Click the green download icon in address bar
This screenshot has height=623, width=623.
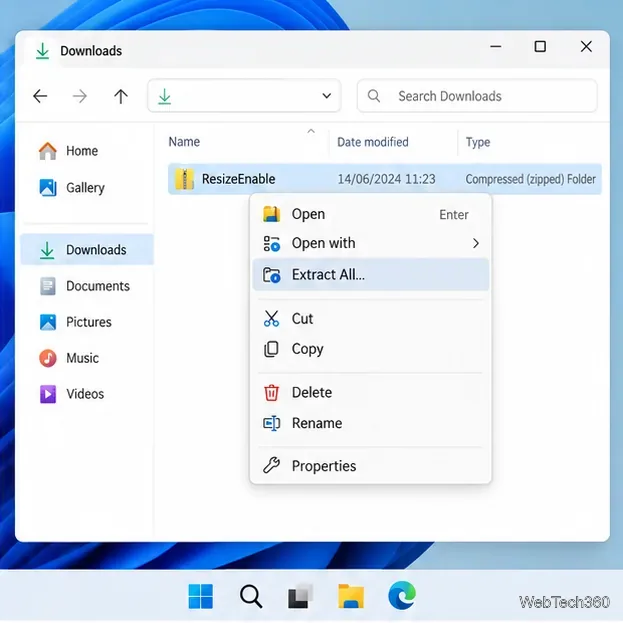pyautogui.click(x=164, y=97)
